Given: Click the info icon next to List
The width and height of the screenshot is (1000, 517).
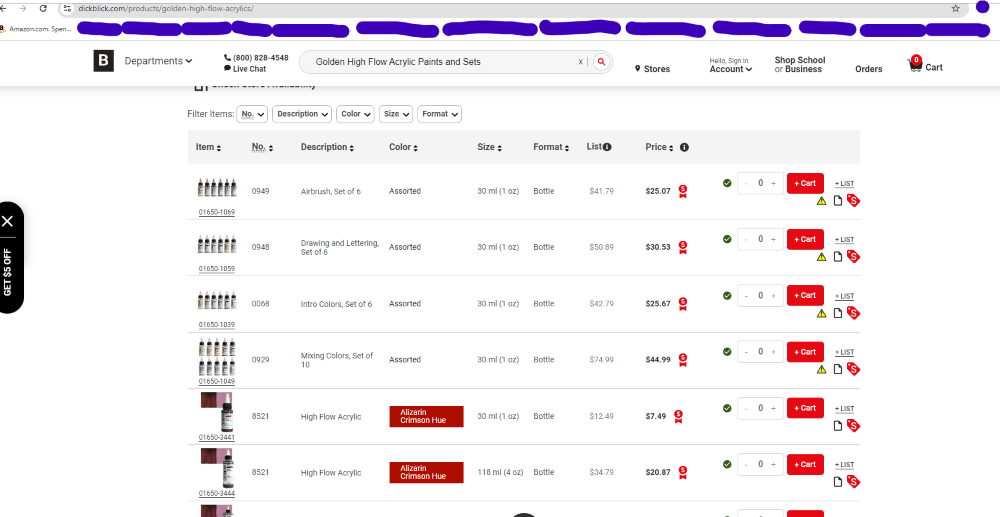Looking at the screenshot, I should 606,147.
